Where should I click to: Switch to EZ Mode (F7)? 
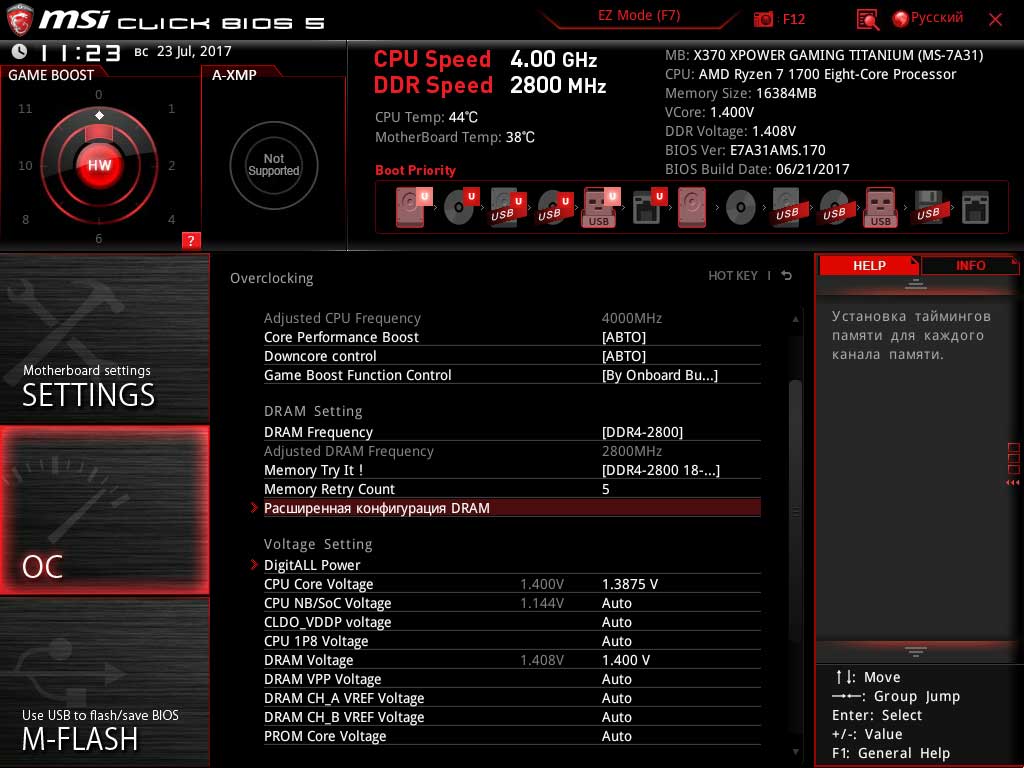pos(639,16)
